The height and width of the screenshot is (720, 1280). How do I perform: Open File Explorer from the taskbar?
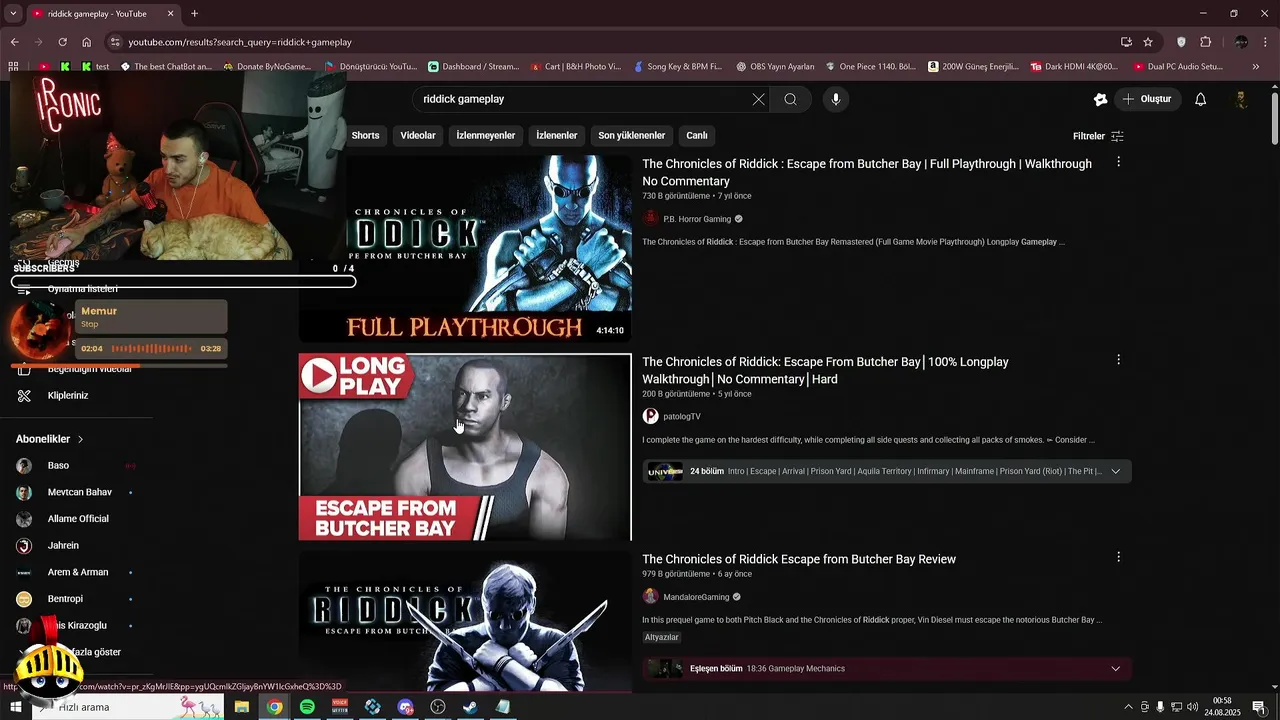point(242,707)
